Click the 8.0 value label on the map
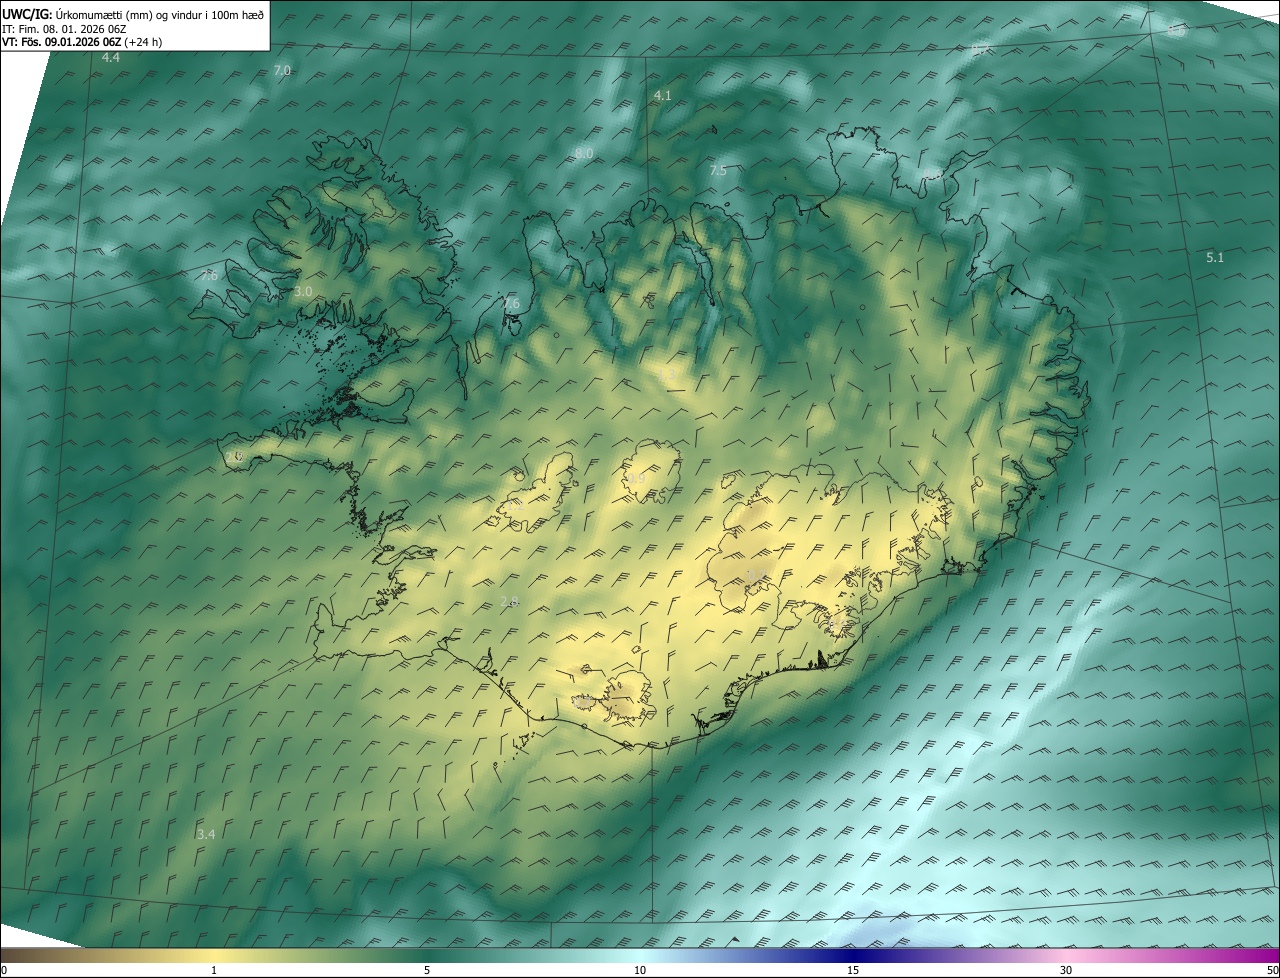The image size is (1280, 978). pos(584,153)
